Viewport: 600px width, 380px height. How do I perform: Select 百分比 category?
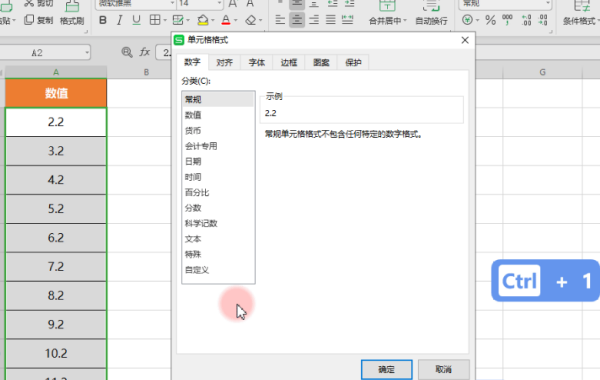coord(218,192)
